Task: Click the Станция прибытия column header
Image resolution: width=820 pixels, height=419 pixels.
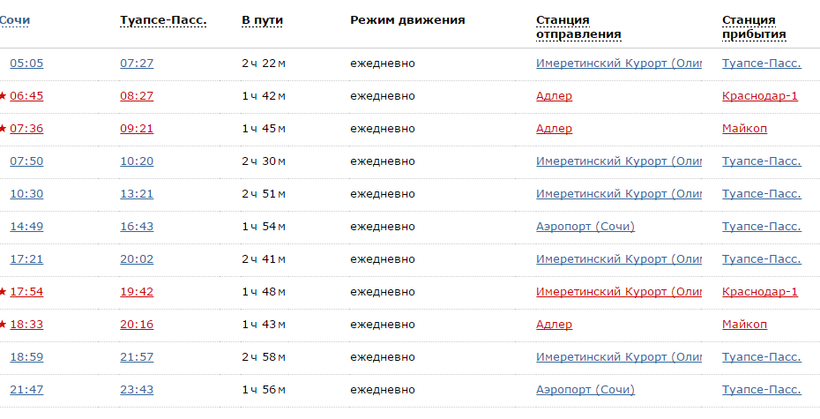Action: (753, 27)
